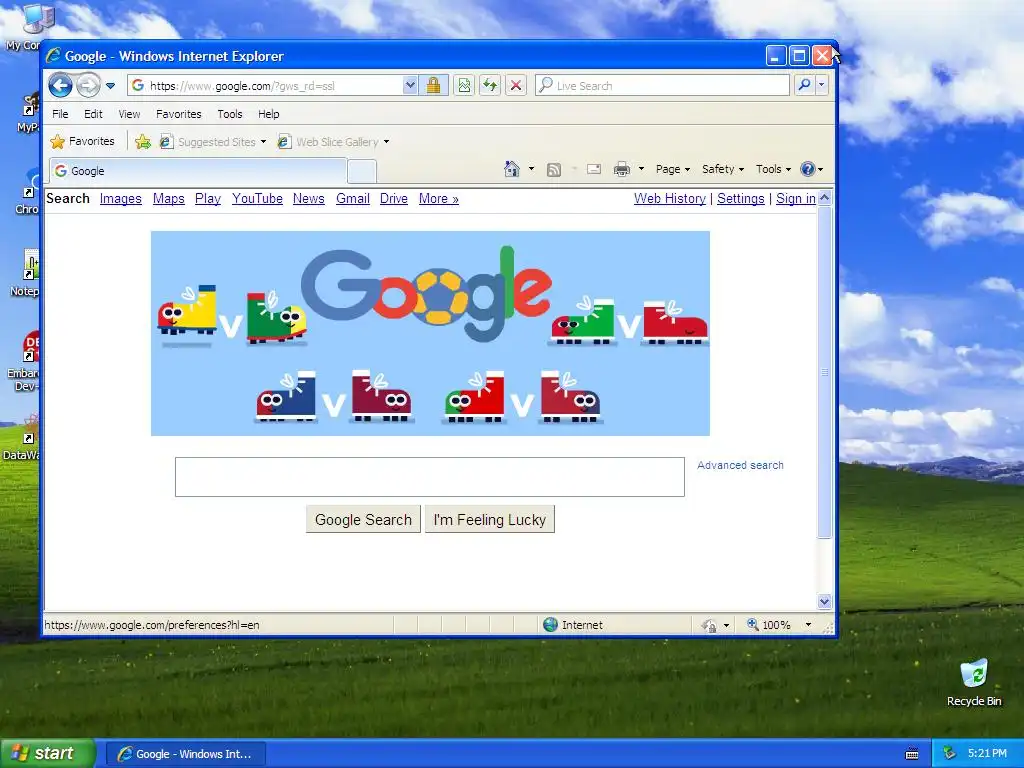Click the scrollbar up arrow

click(825, 197)
